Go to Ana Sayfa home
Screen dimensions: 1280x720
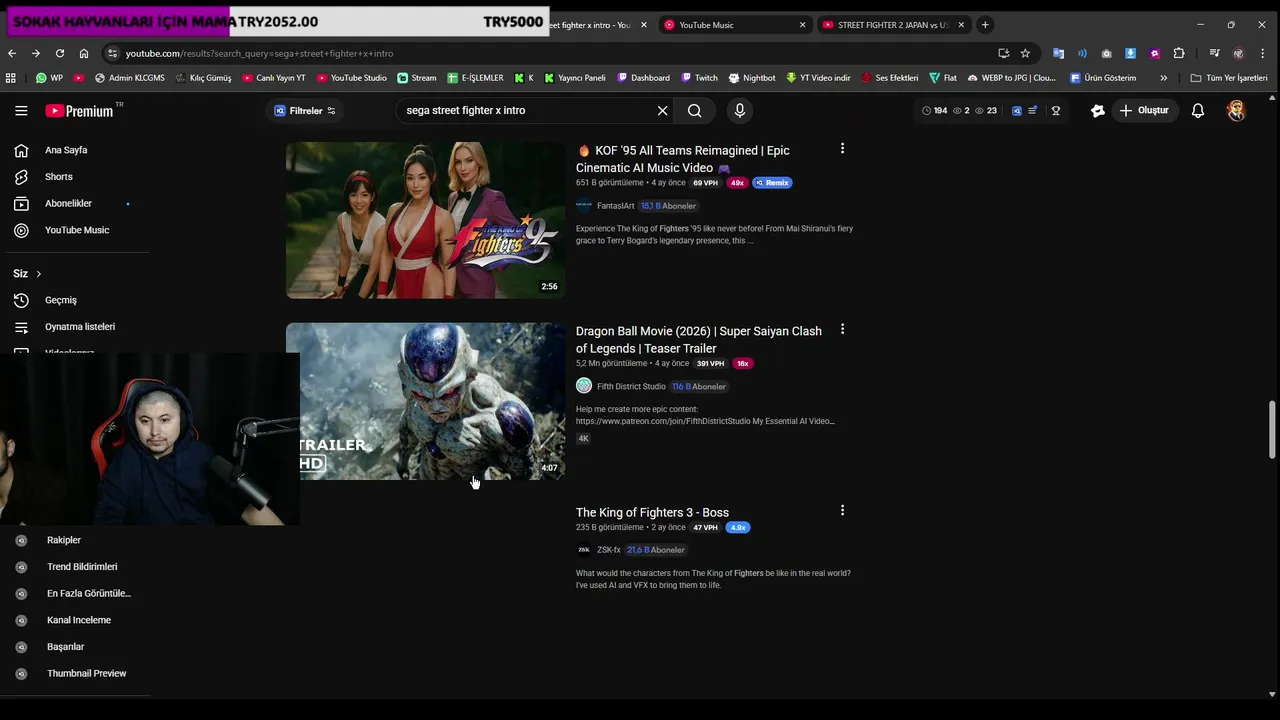[66, 150]
